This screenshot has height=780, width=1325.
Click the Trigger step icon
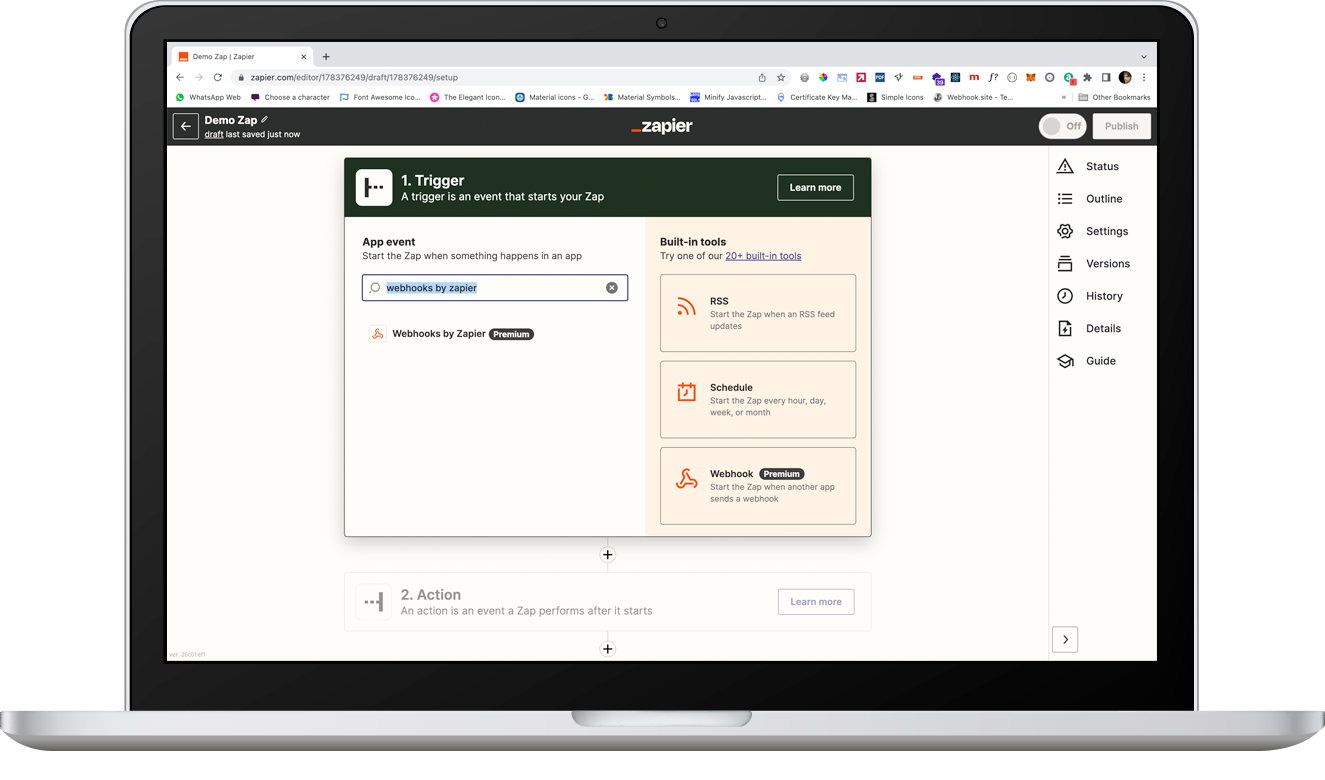point(374,187)
